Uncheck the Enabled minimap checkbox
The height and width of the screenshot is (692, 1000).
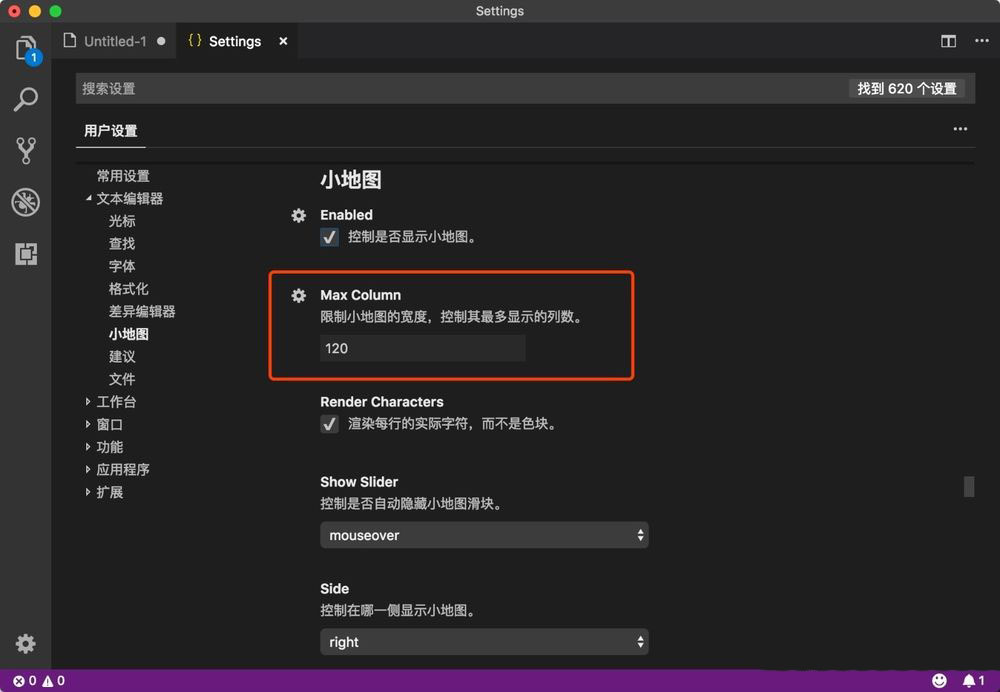point(329,237)
